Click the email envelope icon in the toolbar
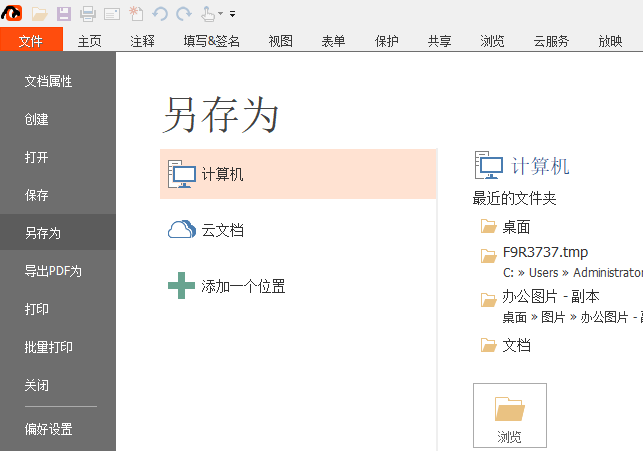This screenshot has width=643, height=451. (112, 14)
